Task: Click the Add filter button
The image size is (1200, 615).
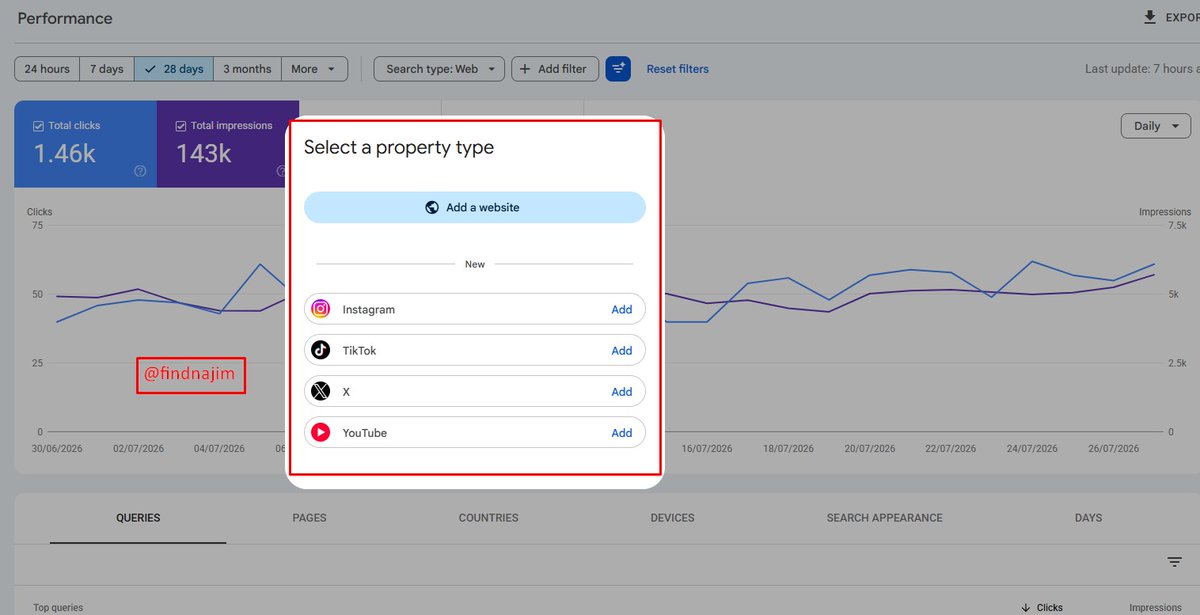Action: pos(555,69)
